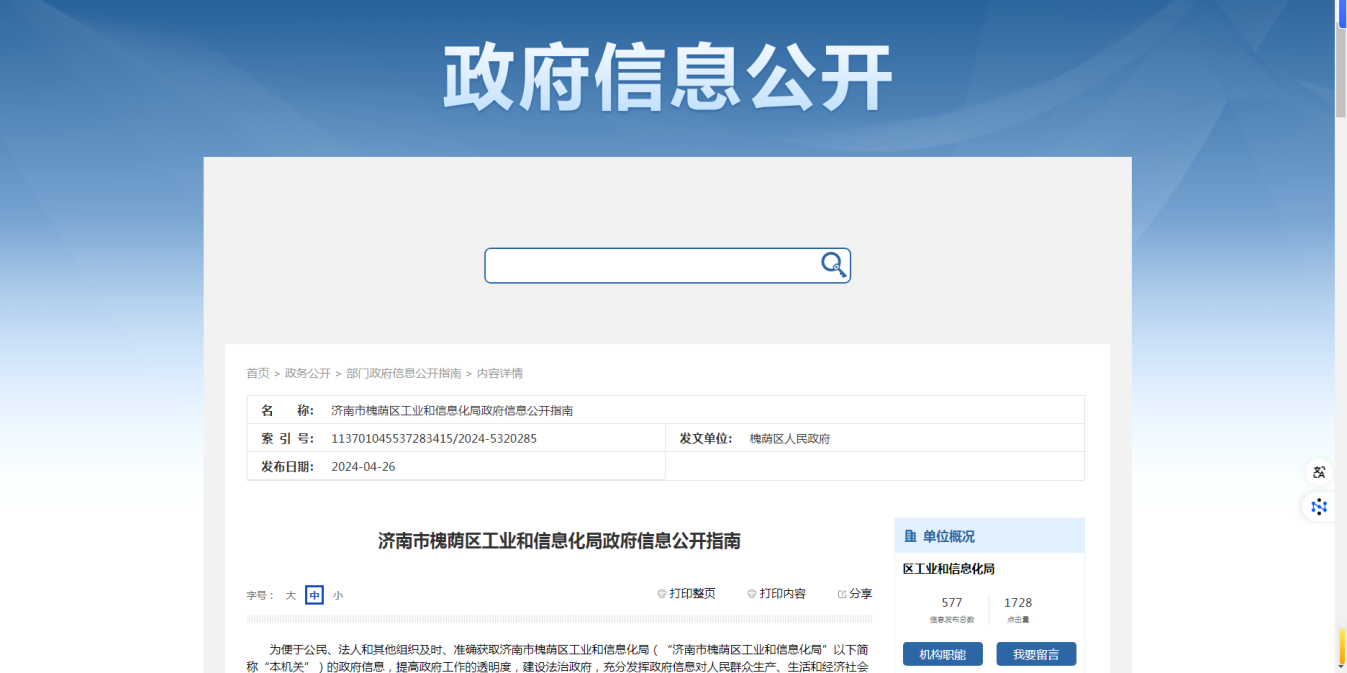
Task: Click the scrollbar down arrow
Action: tap(1340, 667)
